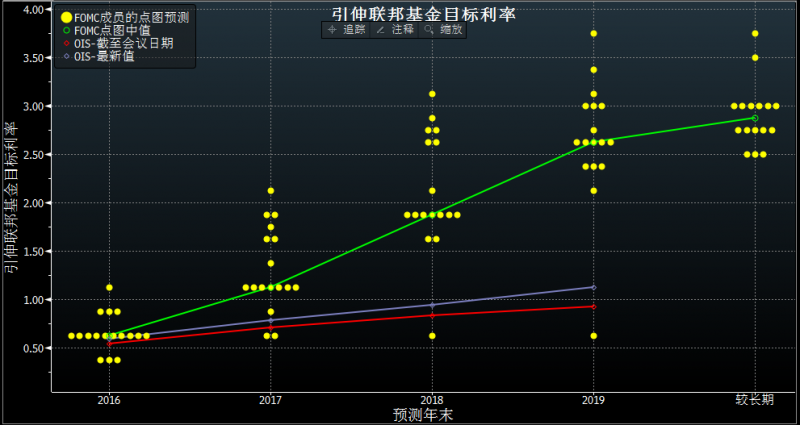Click the red OIS-截至会议日期 legend diamond
This screenshot has height=425, width=800.
click(66, 43)
